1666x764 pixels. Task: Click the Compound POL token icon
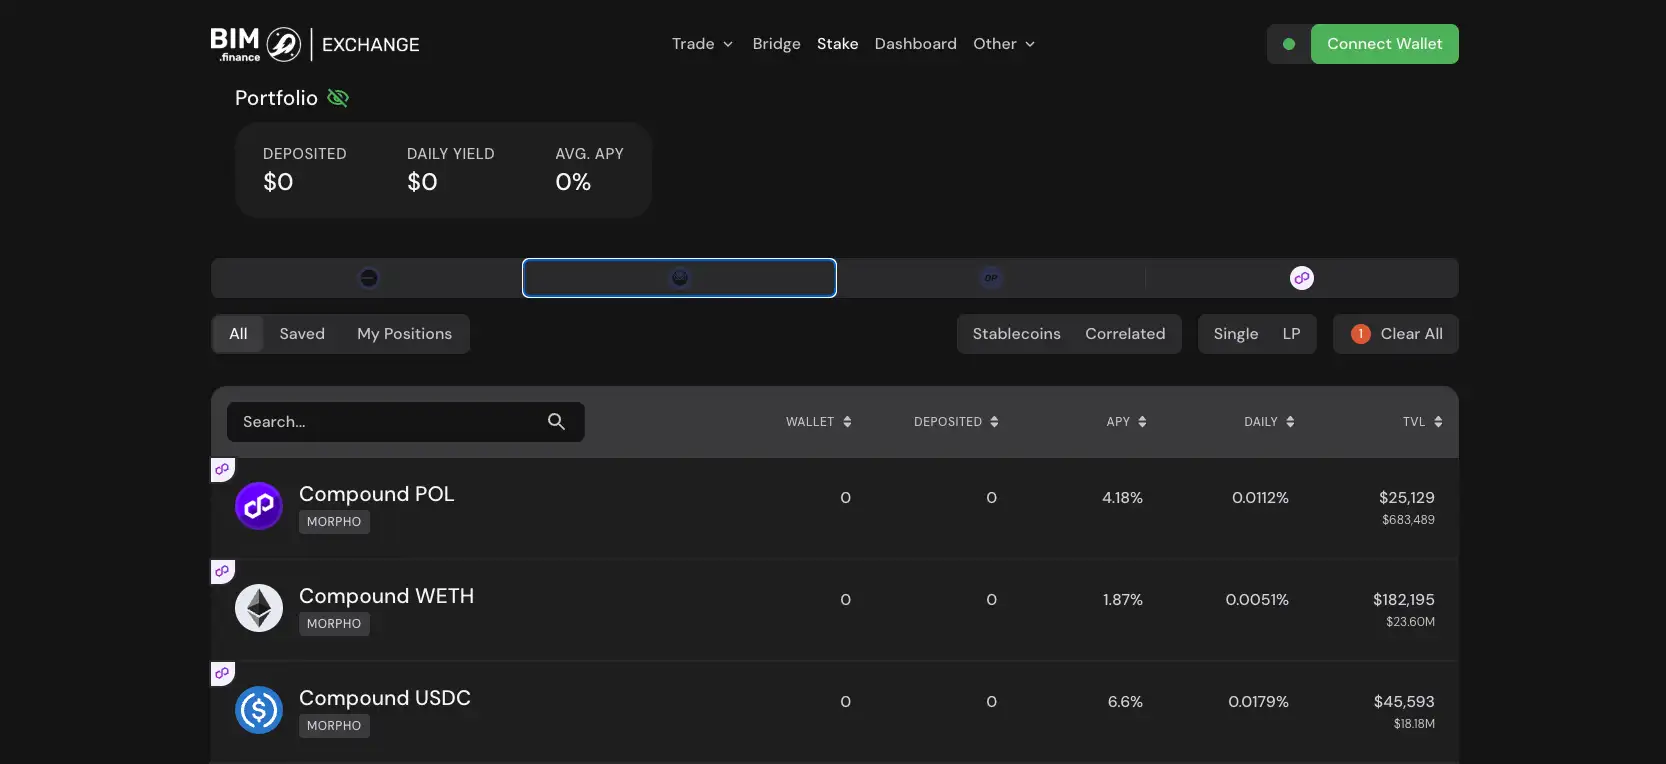(x=259, y=506)
